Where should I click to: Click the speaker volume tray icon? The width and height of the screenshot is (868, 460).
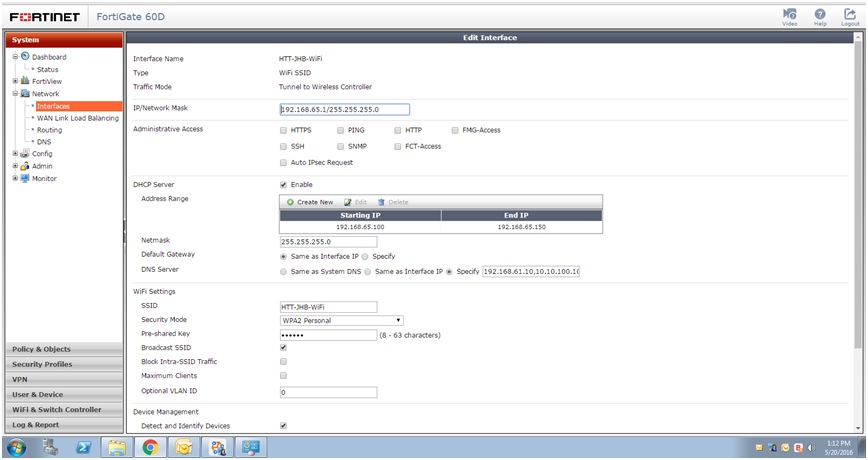coord(812,448)
